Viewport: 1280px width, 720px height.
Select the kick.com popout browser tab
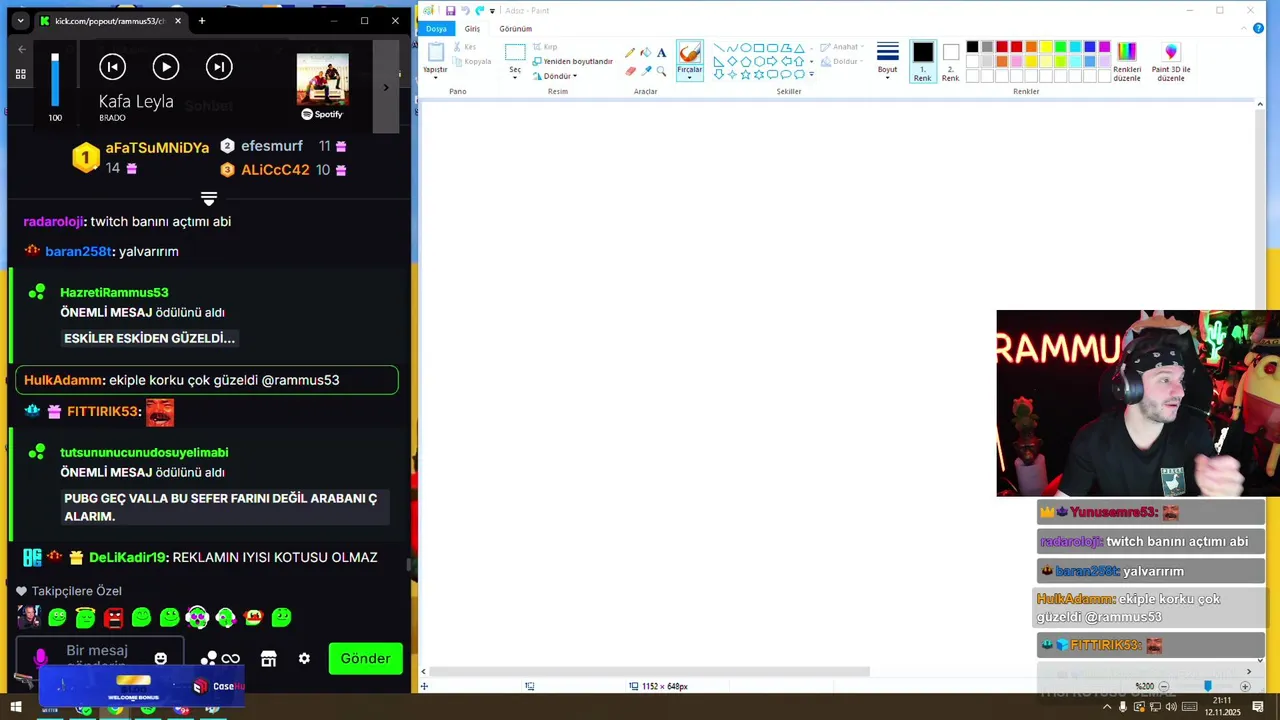[110, 21]
